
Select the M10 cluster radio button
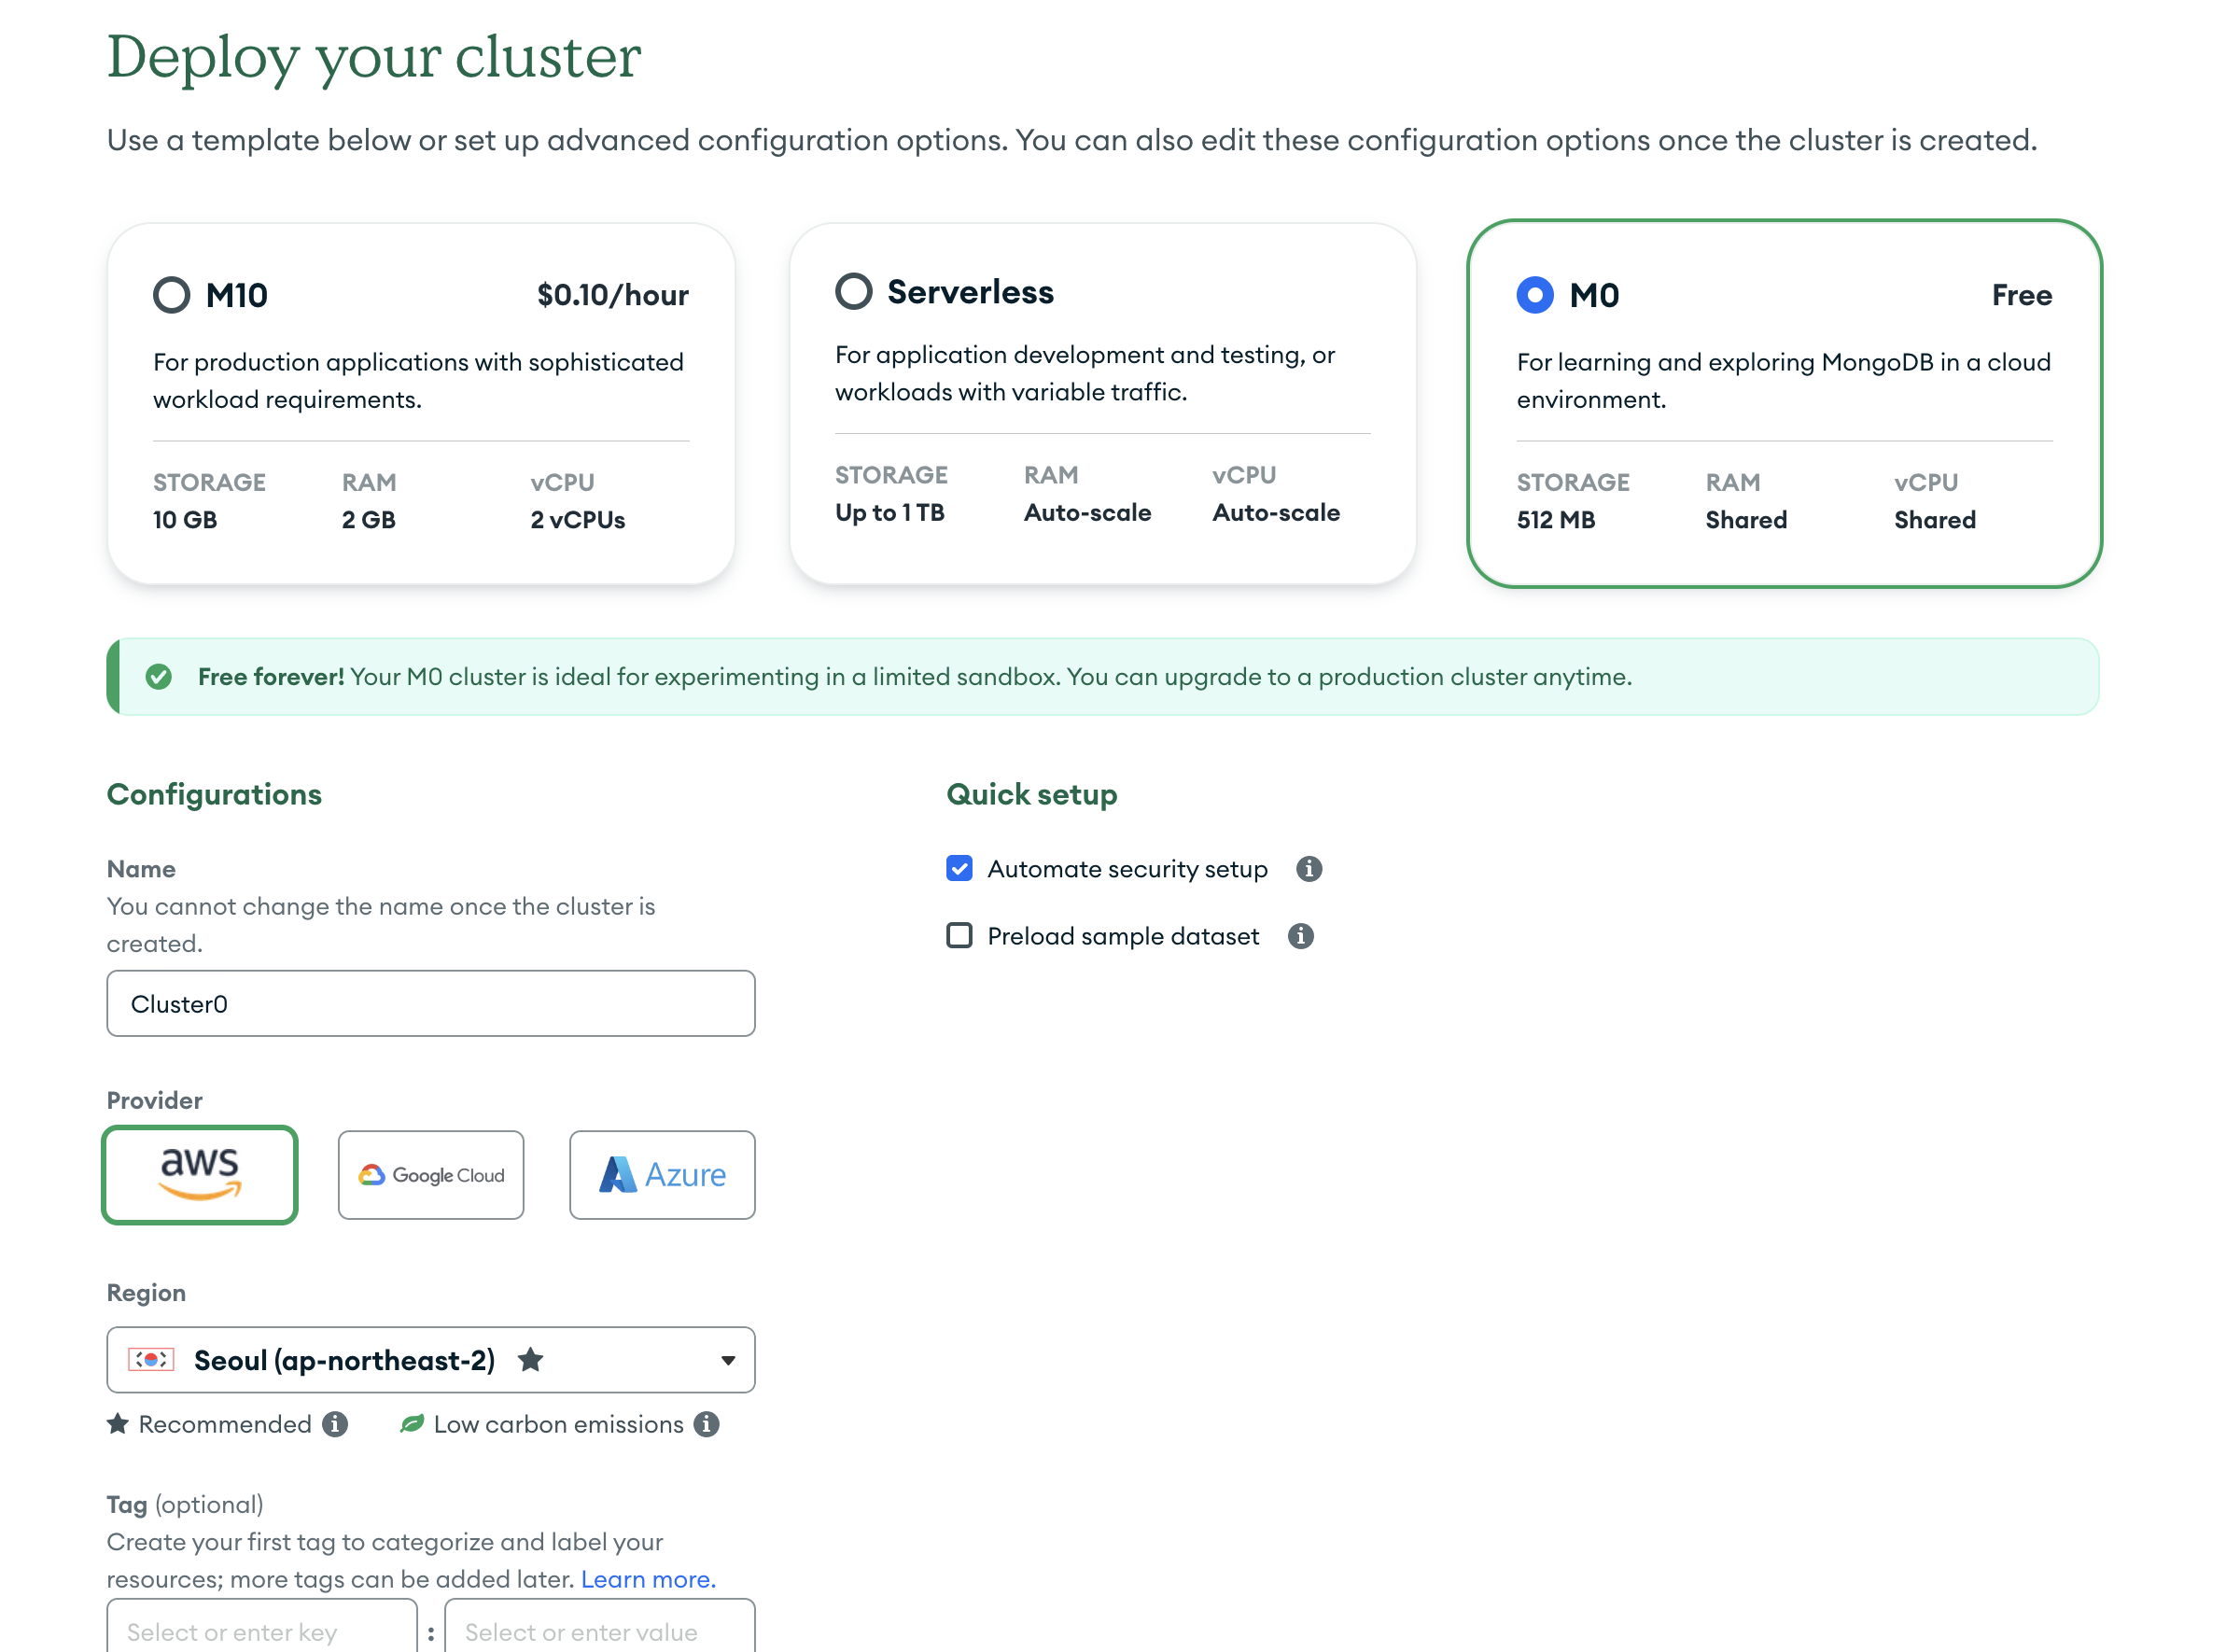point(171,295)
